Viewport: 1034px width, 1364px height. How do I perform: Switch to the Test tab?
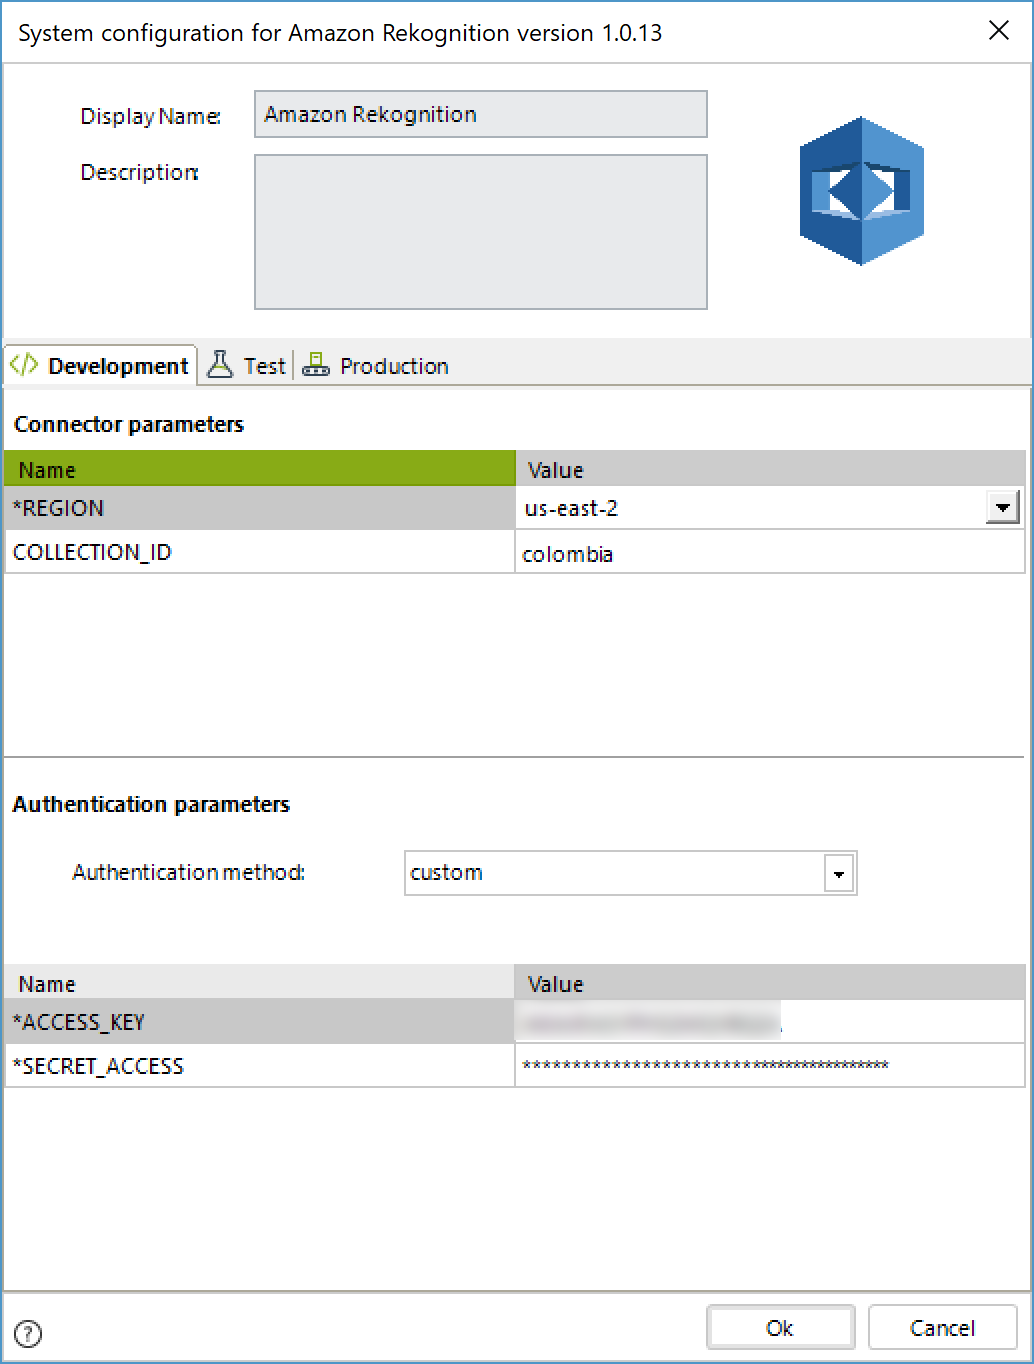(x=264, y=366)
